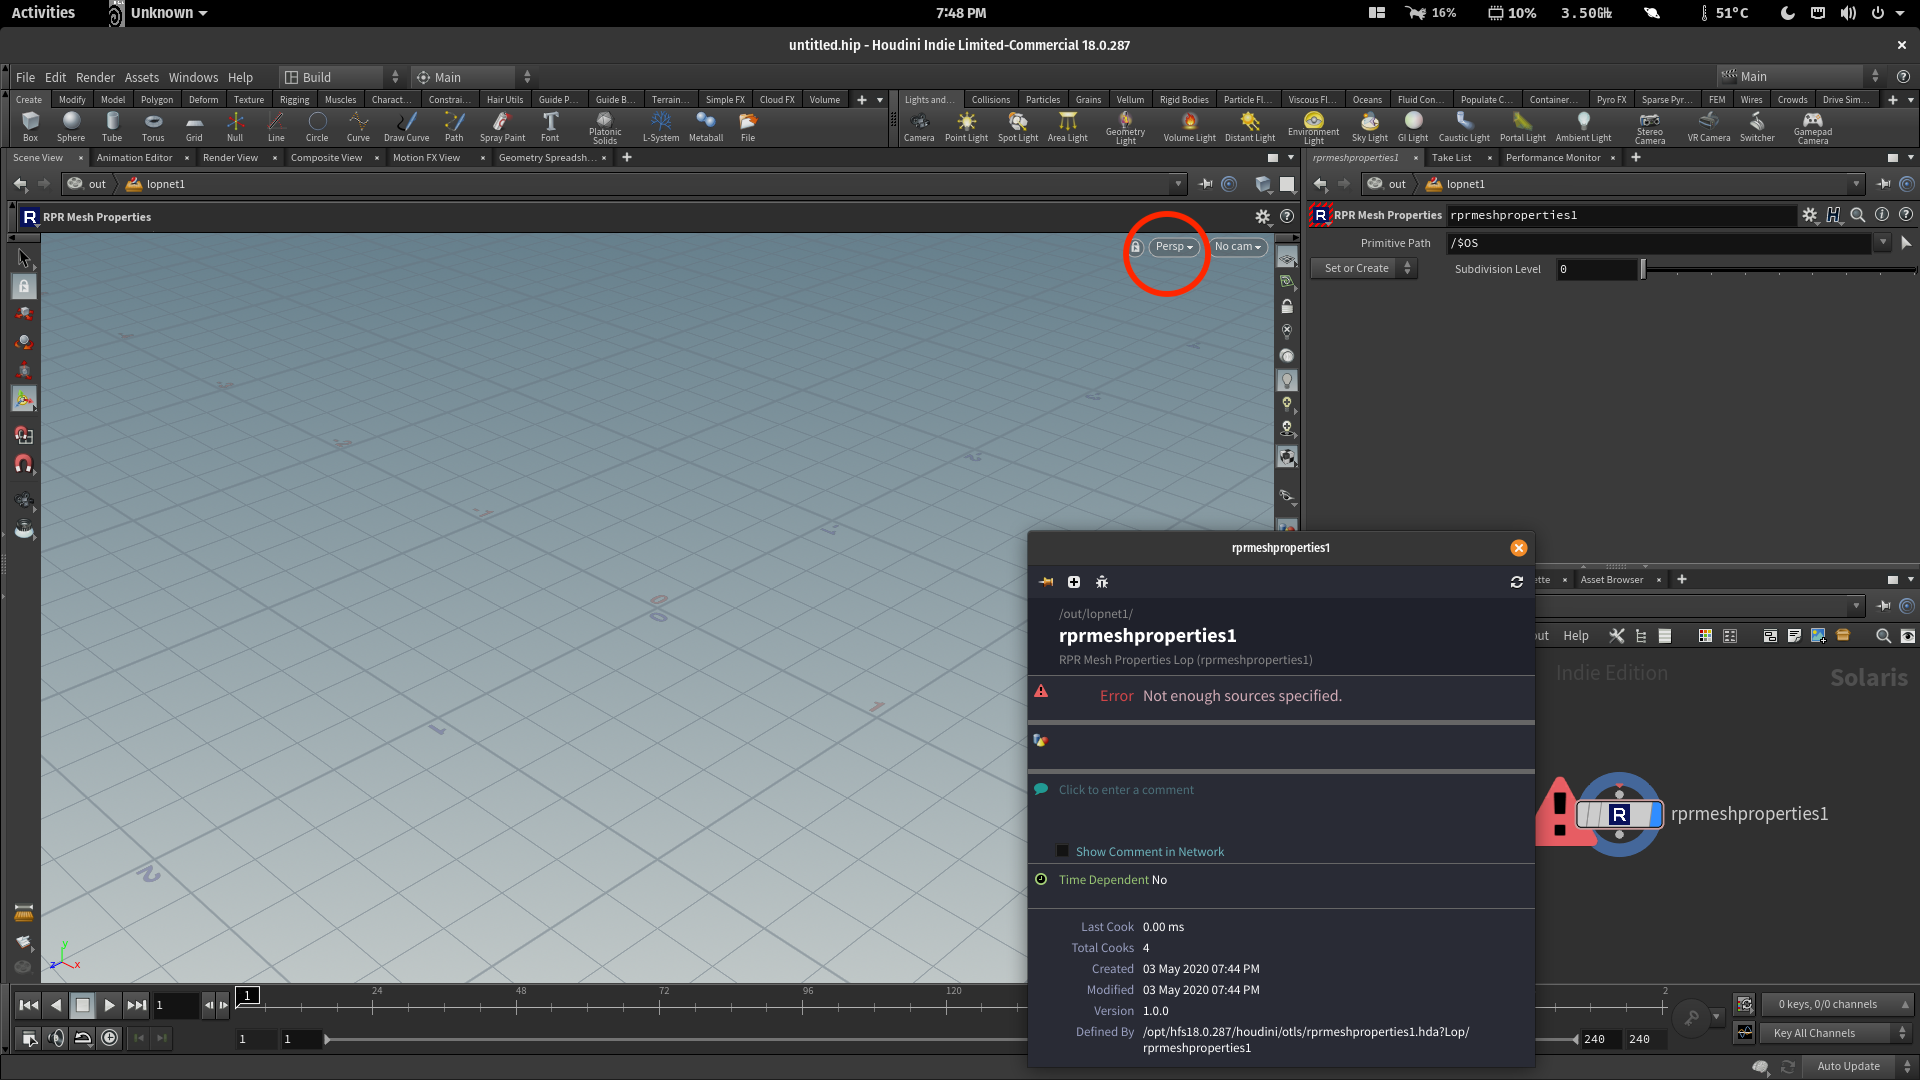The height and width of the screenshot is (1080, 1920).
Task: Create an Environment Light
Action: pos(1313,123)
